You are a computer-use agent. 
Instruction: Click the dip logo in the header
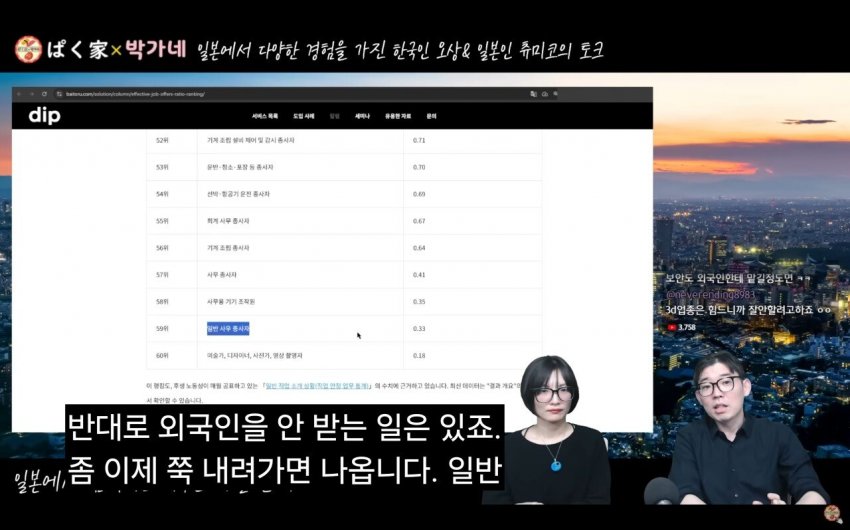44,116
